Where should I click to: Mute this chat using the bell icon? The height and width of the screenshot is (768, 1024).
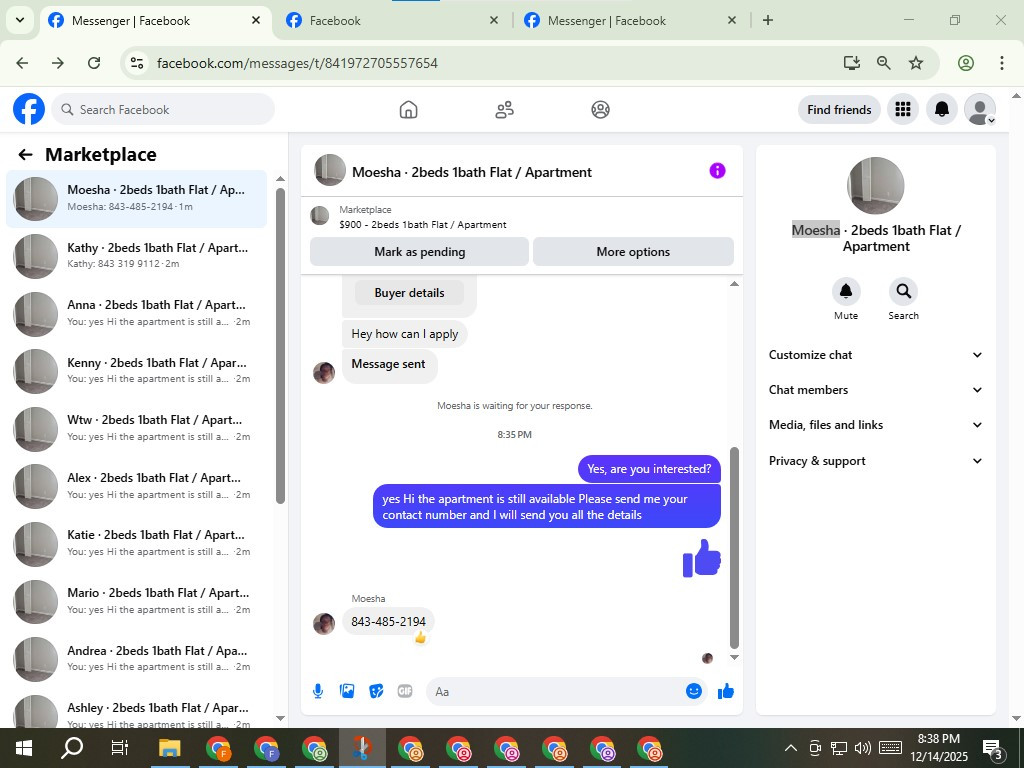[x=846, y=291]
